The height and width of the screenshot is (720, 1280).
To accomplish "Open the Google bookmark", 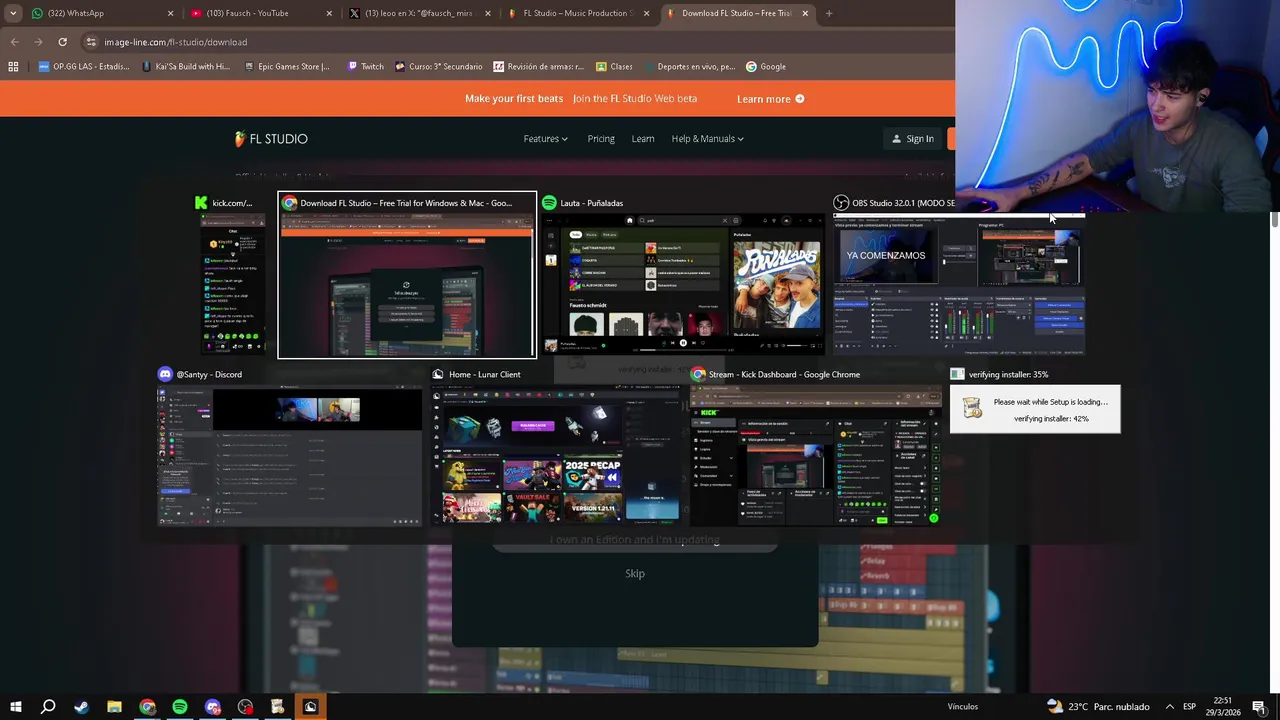I will (766, 67).
